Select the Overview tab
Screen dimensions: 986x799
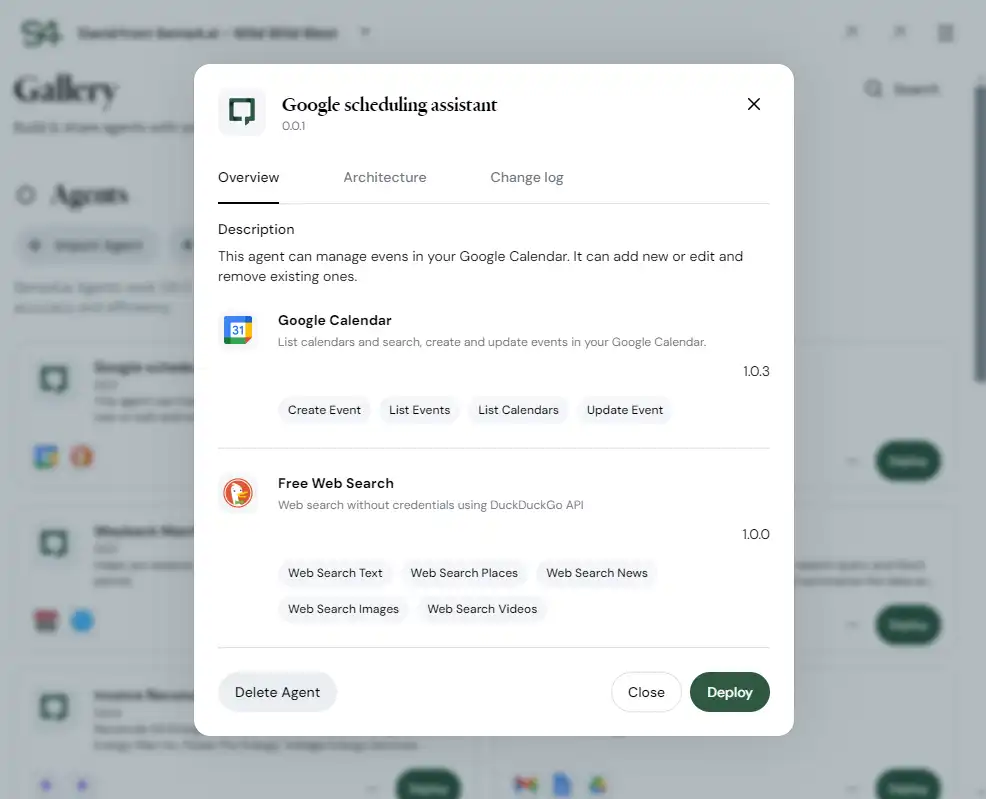[249, 177]
